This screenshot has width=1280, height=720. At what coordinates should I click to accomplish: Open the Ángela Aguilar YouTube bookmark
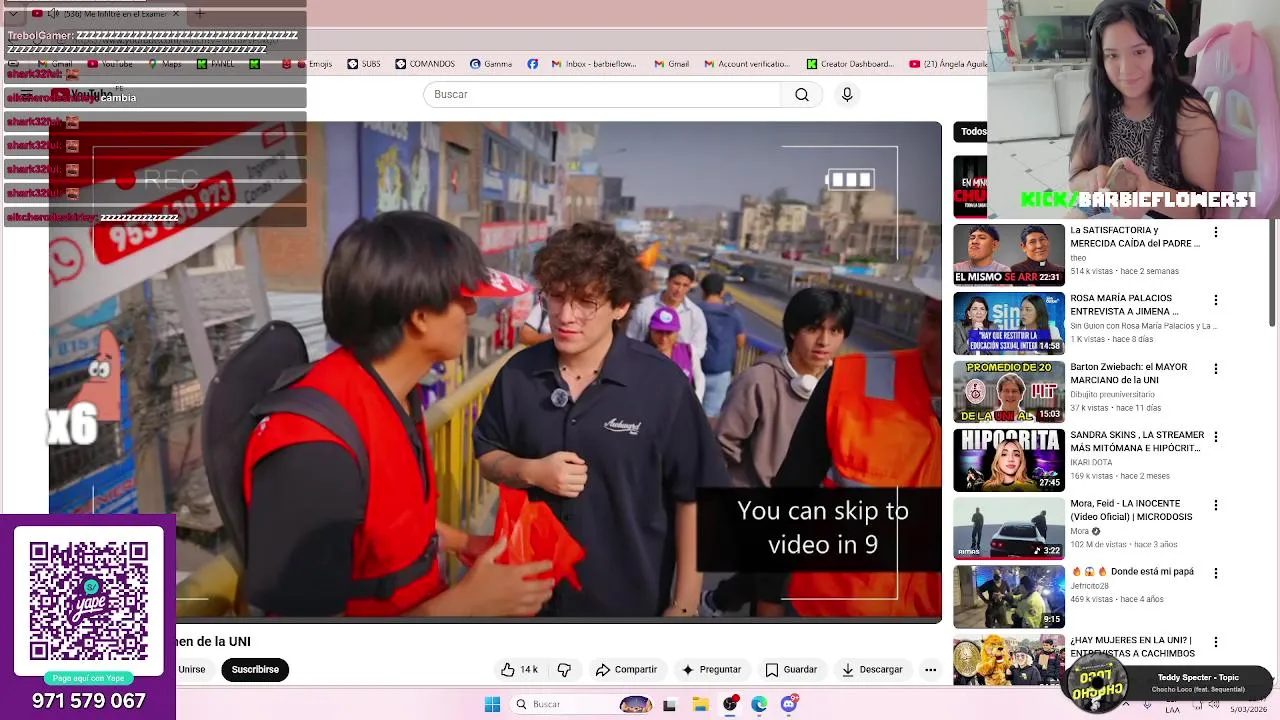[948, 64]
